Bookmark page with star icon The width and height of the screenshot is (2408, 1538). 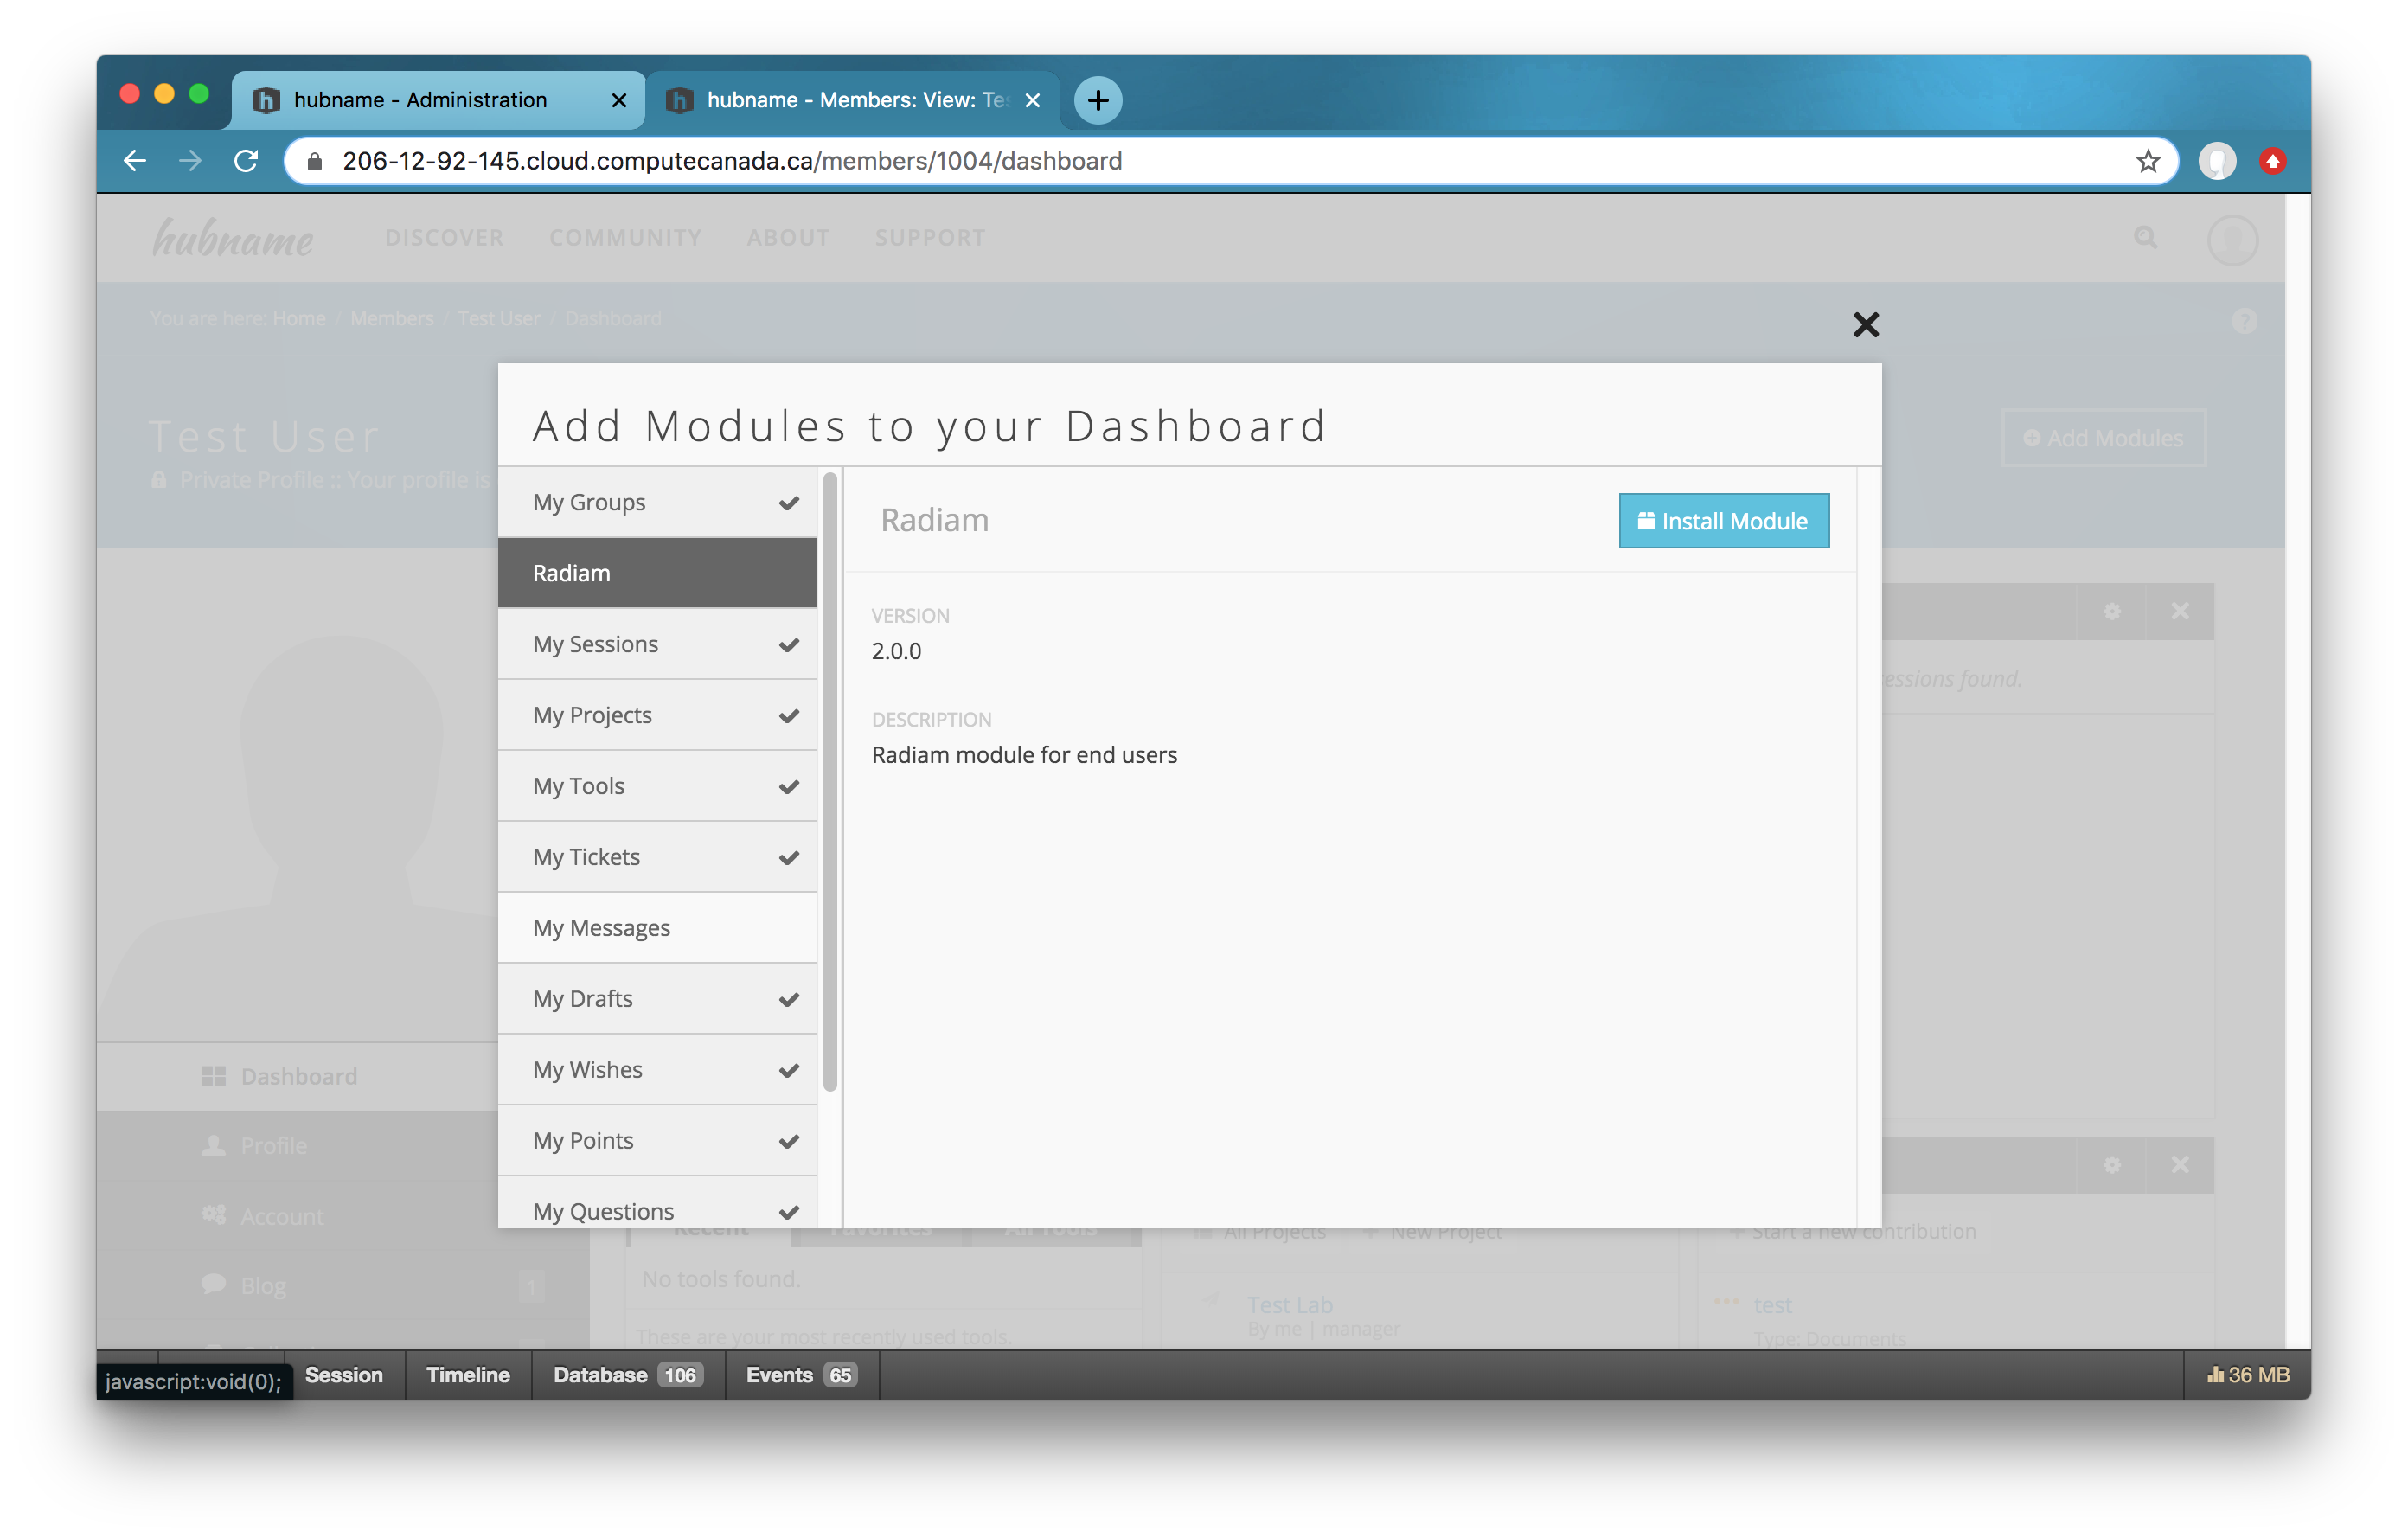pyautogui.click(x=2147, y=161)
